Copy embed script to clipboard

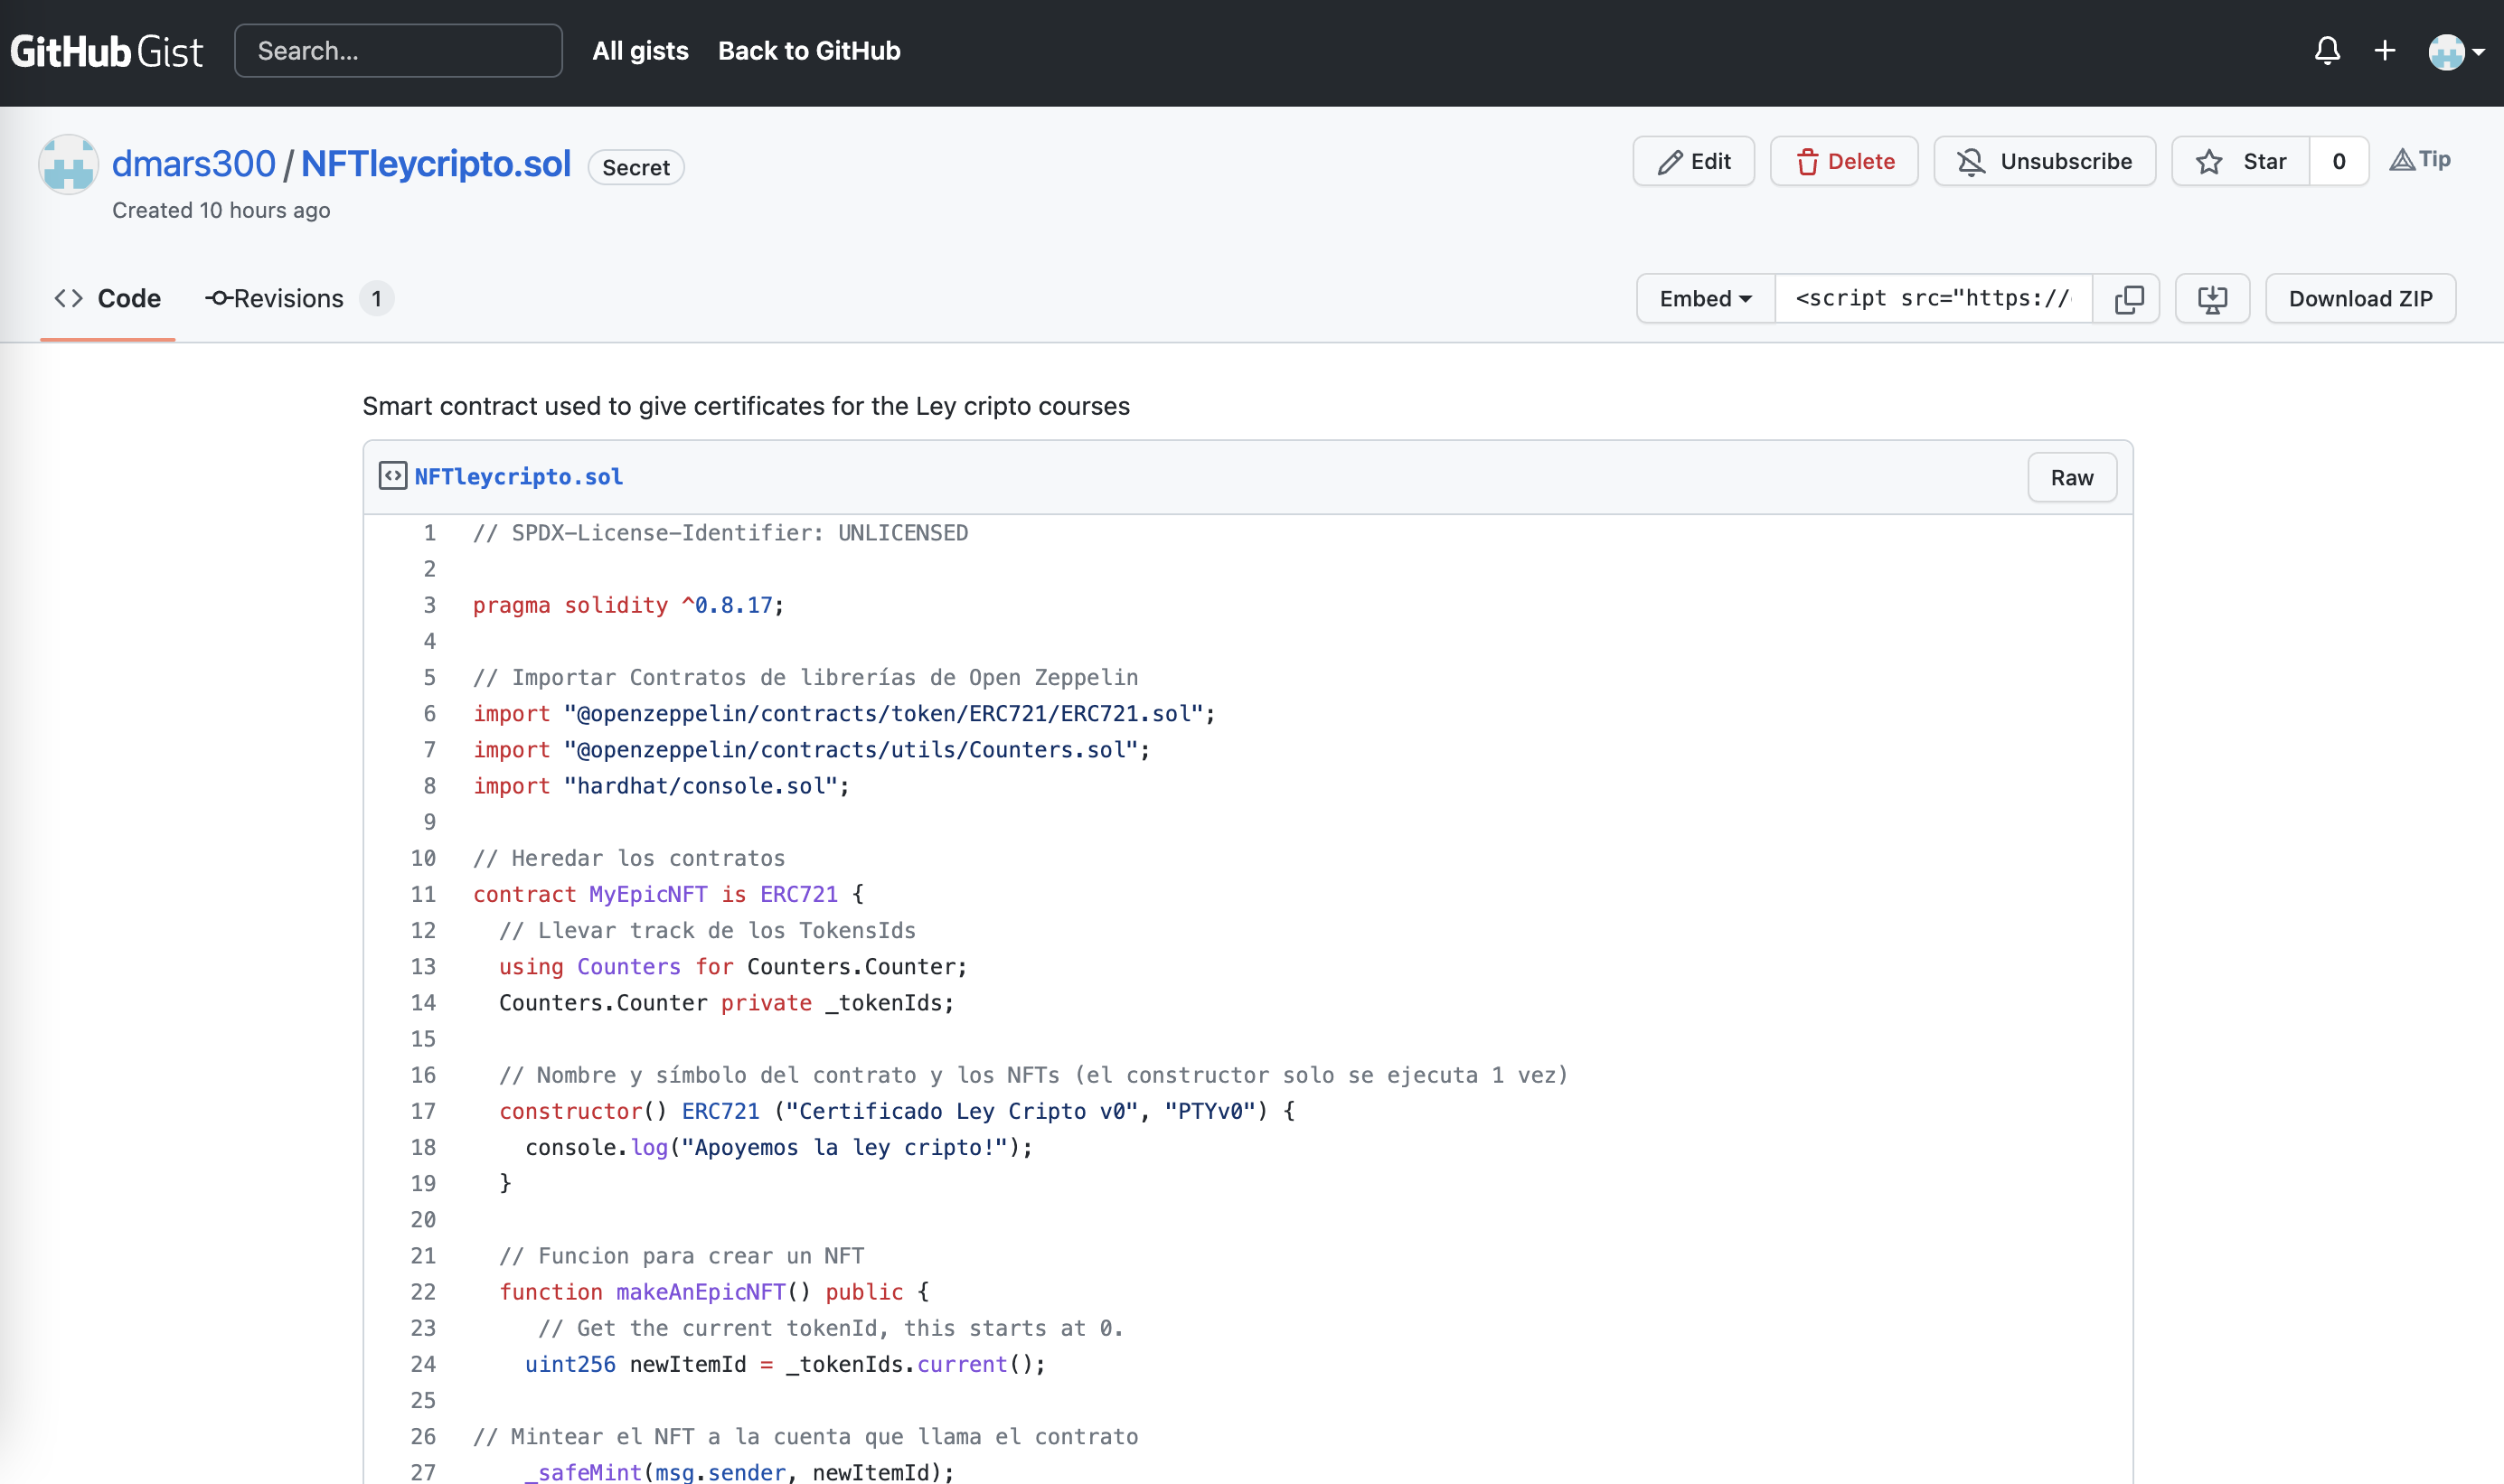pyautogui.click(x=2129, y=299)
